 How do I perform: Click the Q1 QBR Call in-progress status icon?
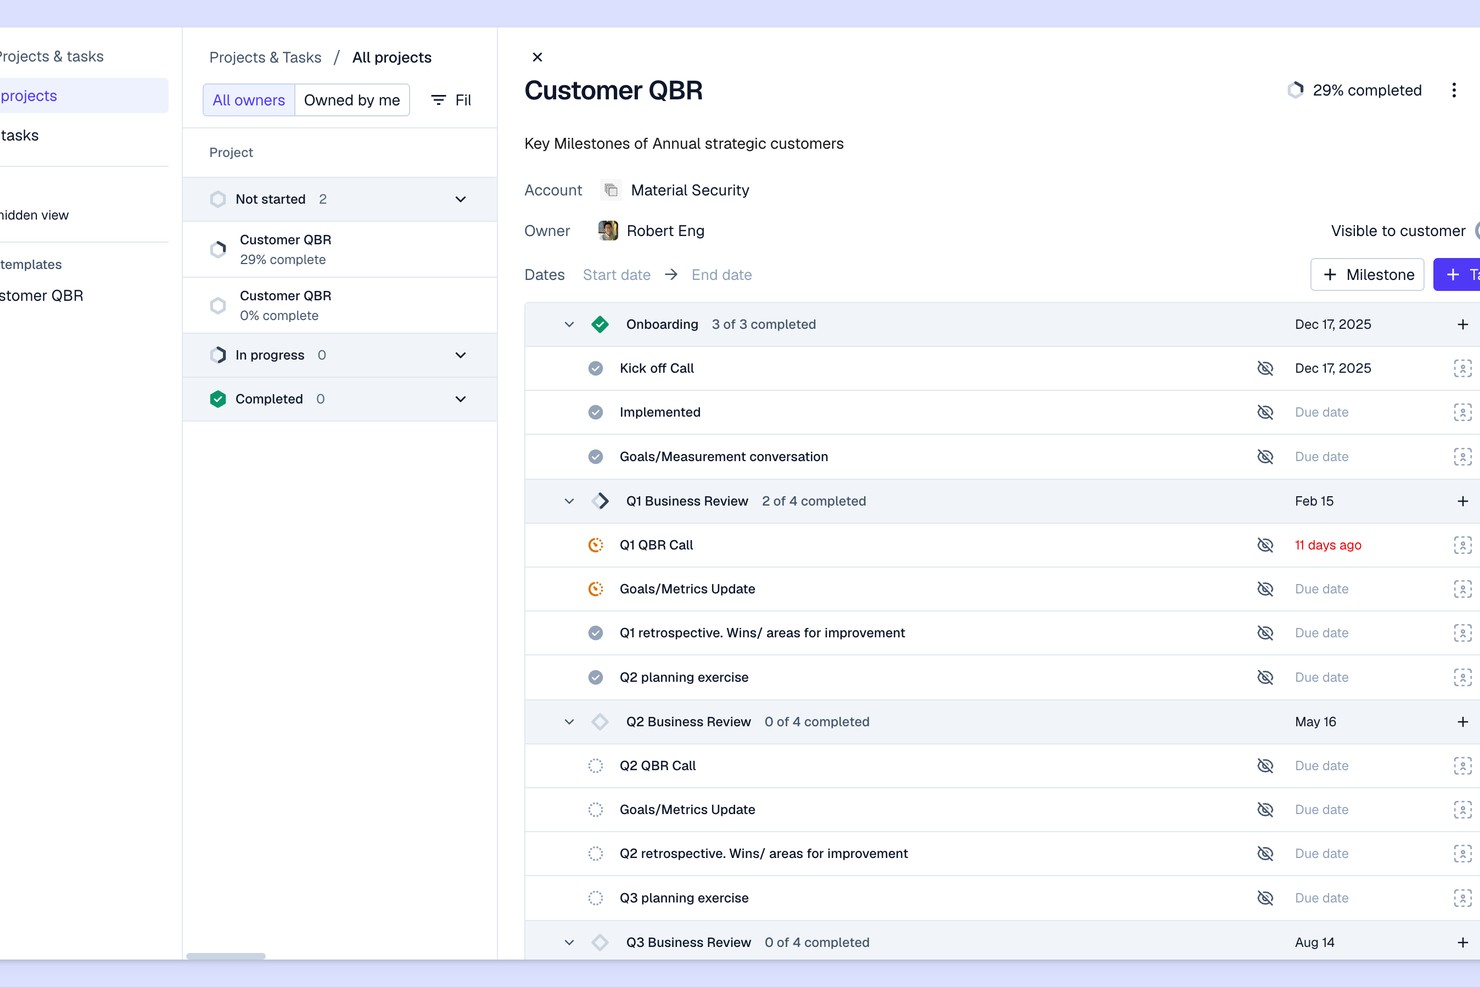(x=595, y=545)
